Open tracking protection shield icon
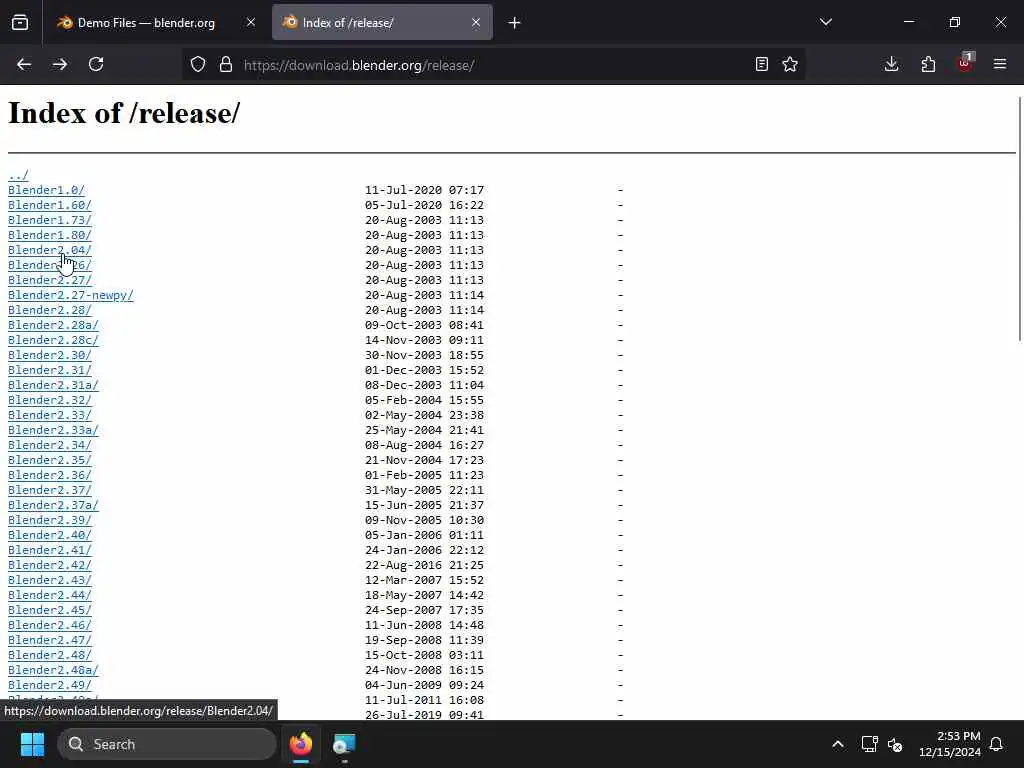Screen dimensions: 1024x768 coord(198,65)
